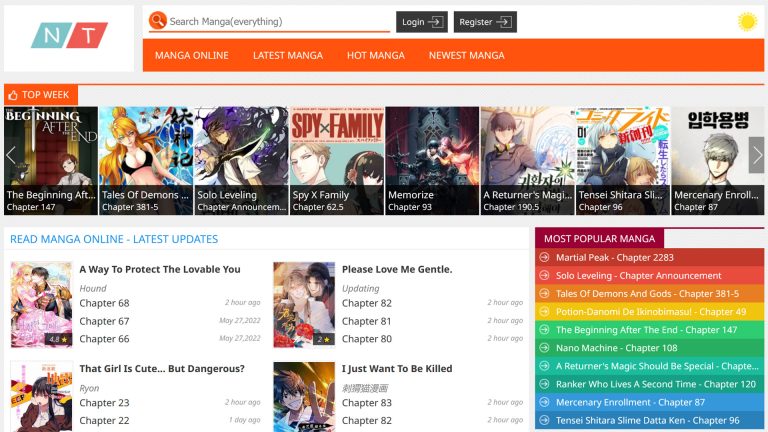
Task: Open Potion-Danomi De Ikinobimasu! Chapter 49
Action: coord(651,312)
